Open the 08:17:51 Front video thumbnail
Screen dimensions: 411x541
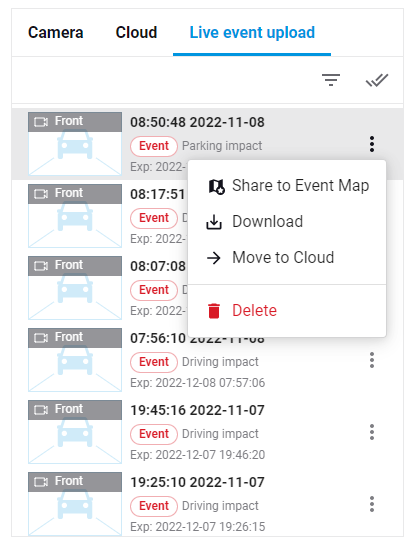tap(75, 216)
